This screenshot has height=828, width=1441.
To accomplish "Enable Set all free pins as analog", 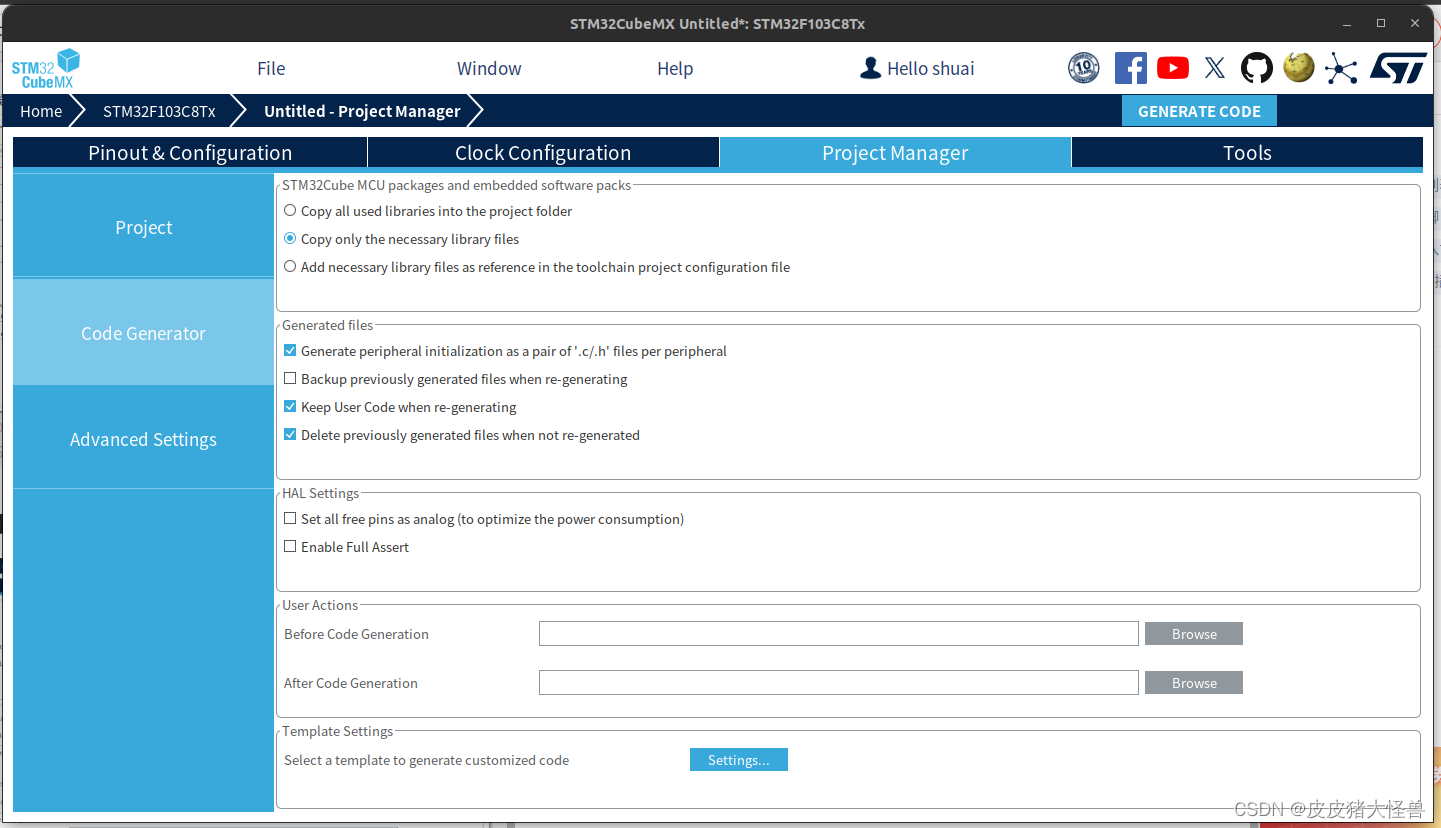I will [290, 519].
